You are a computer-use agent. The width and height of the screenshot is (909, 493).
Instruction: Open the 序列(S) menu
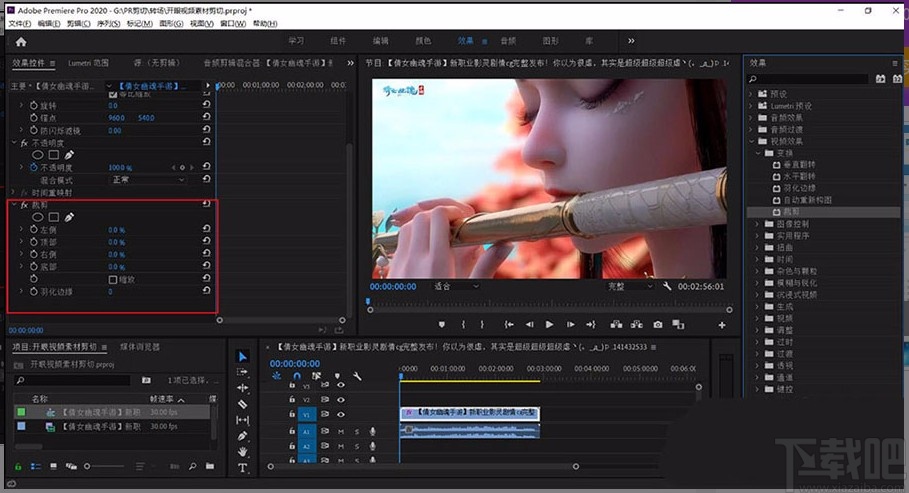(x=108, y=23)
